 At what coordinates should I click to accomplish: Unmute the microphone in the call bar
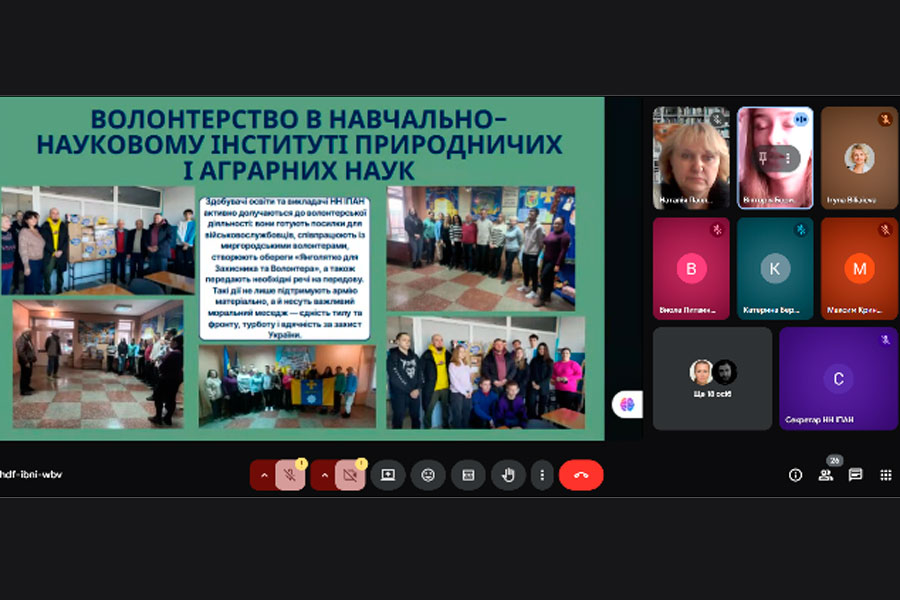pos(290,475)
